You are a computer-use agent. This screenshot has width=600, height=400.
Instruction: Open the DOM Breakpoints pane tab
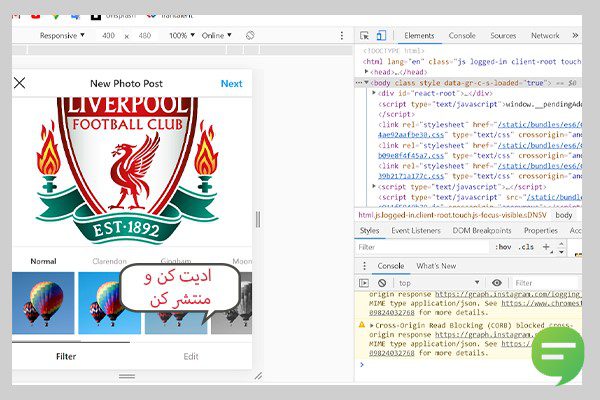pyautogui.click(x=482, y=230)
